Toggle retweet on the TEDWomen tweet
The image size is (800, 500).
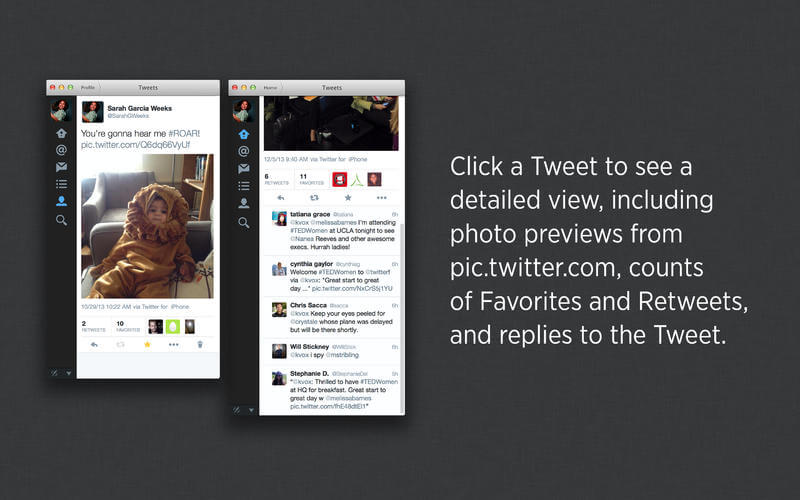(314, 197)
